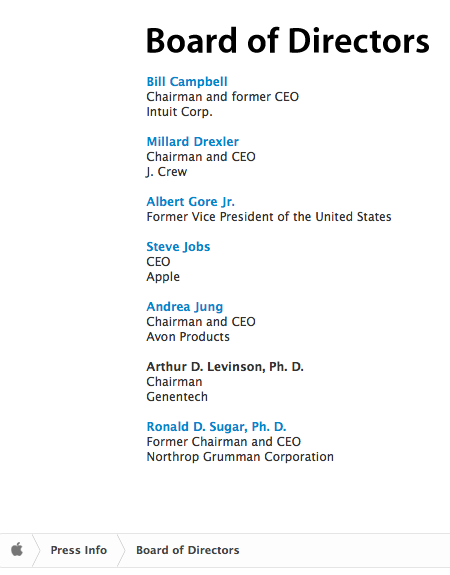Go to Press Info in the breadcrumb

[x=79, y=550]
